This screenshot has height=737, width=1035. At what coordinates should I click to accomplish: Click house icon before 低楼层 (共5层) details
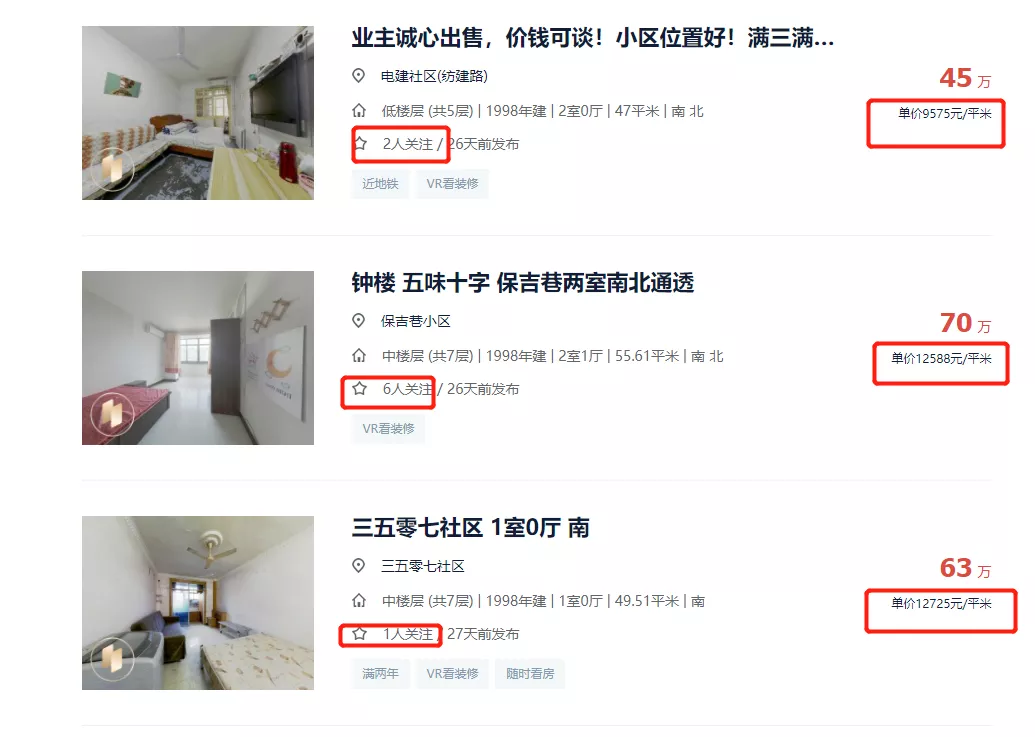pyautogui.click(x=359, y=110)
